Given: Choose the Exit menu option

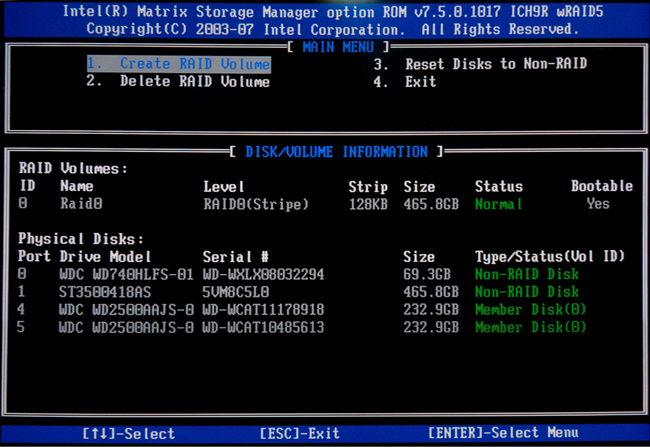Looking at the screenshot, I should 405,82.
